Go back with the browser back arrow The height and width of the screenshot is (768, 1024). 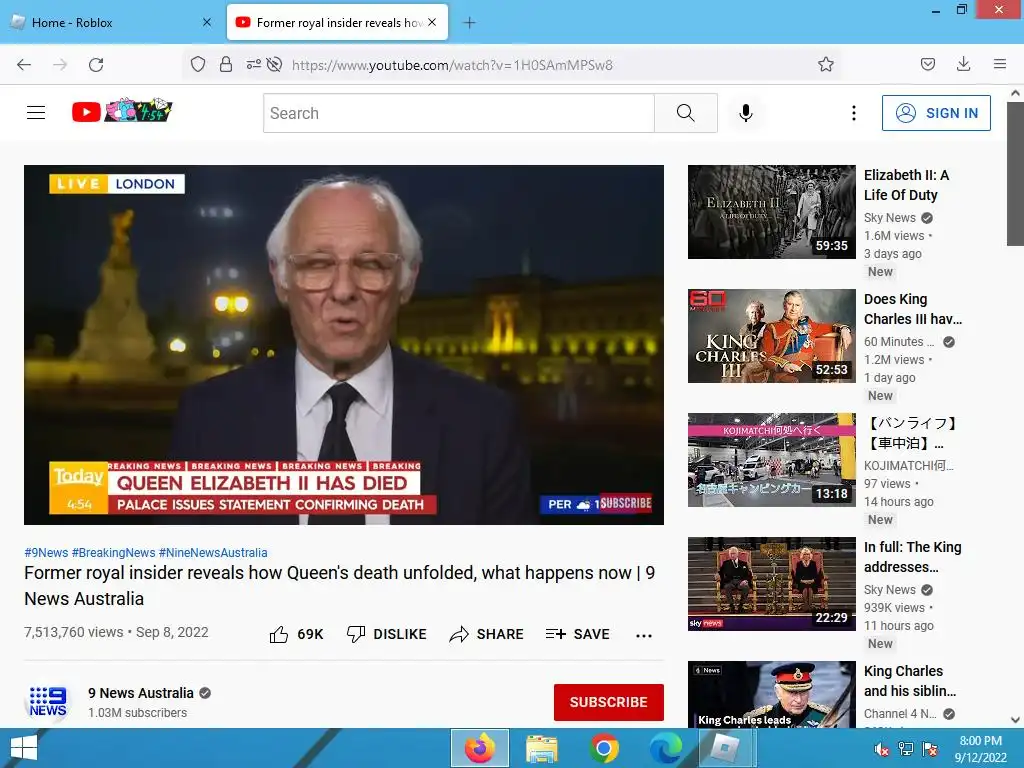point(24,65)
